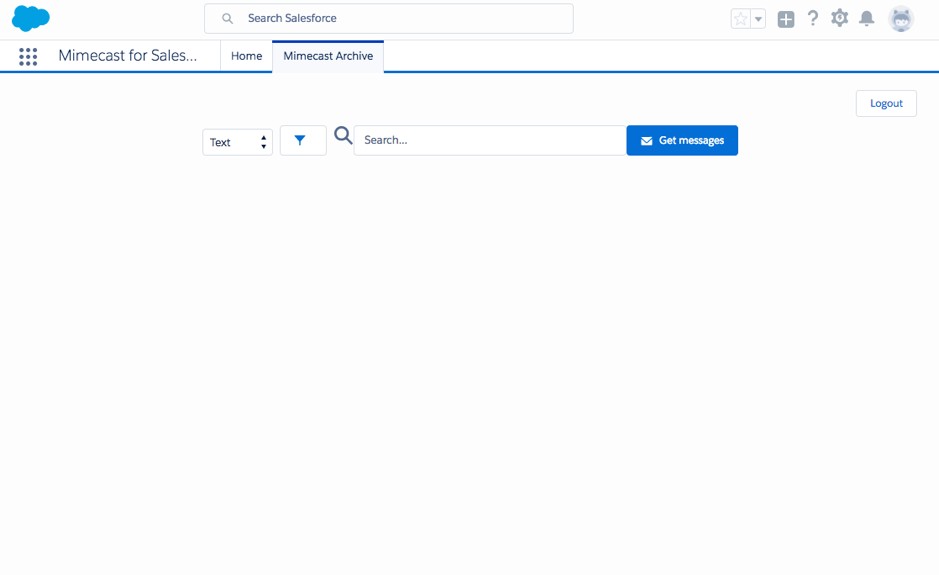Click the Logout button
This screenshot has width=939, height=575.
tap(886, 104)
